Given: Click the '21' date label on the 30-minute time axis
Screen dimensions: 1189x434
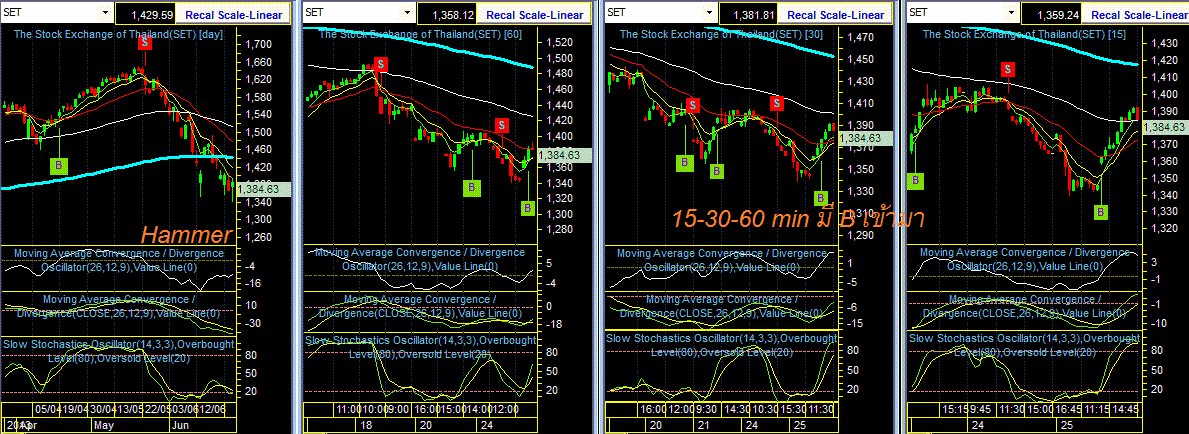Looking at the screenshot, I should point(703,426).
